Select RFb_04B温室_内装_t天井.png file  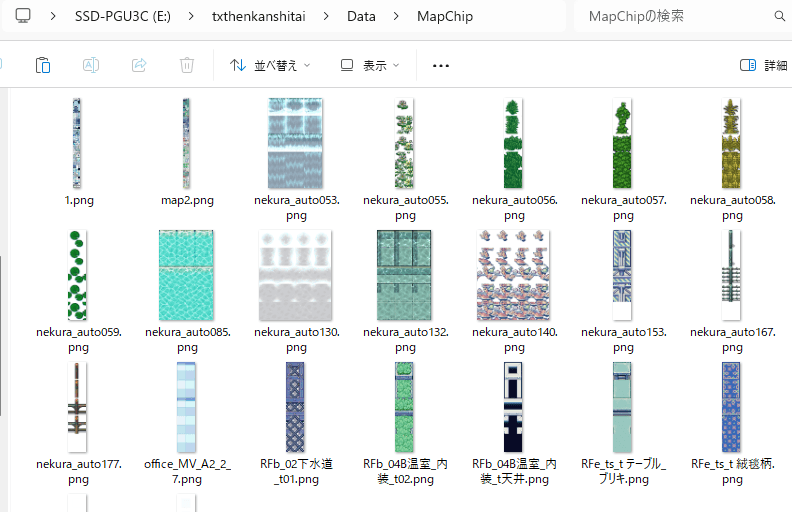[514, 407]
